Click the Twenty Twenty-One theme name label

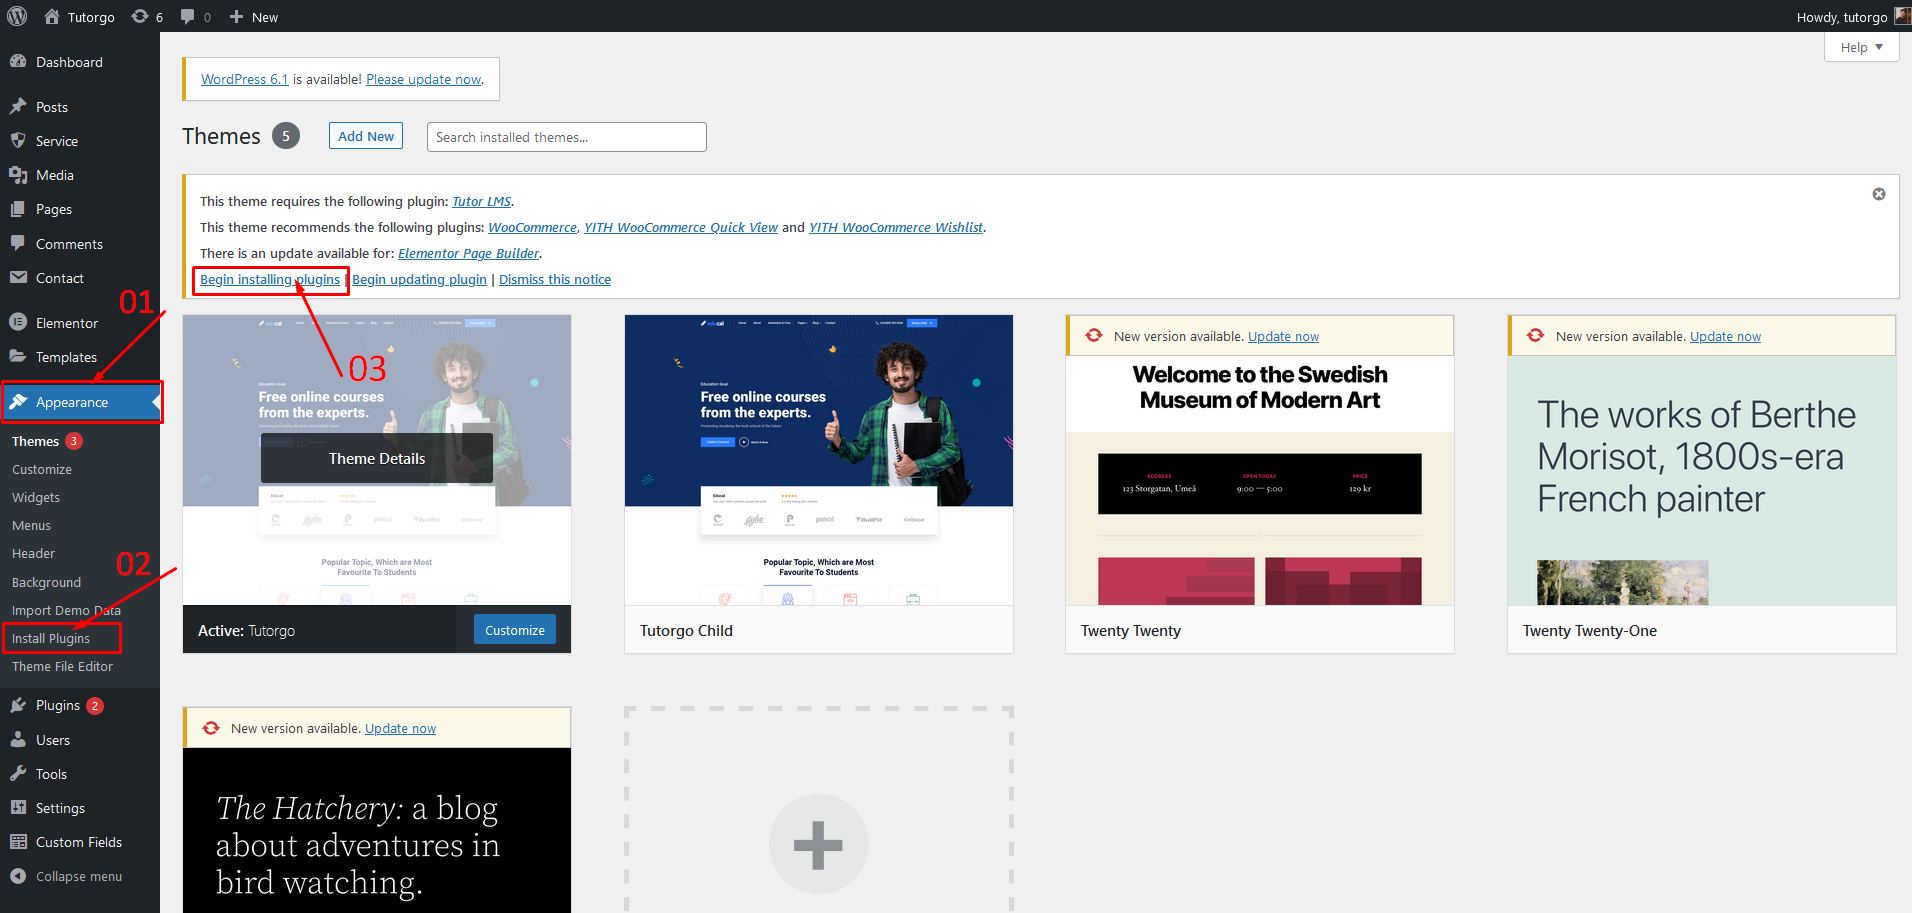click(x=1590, y=630)
